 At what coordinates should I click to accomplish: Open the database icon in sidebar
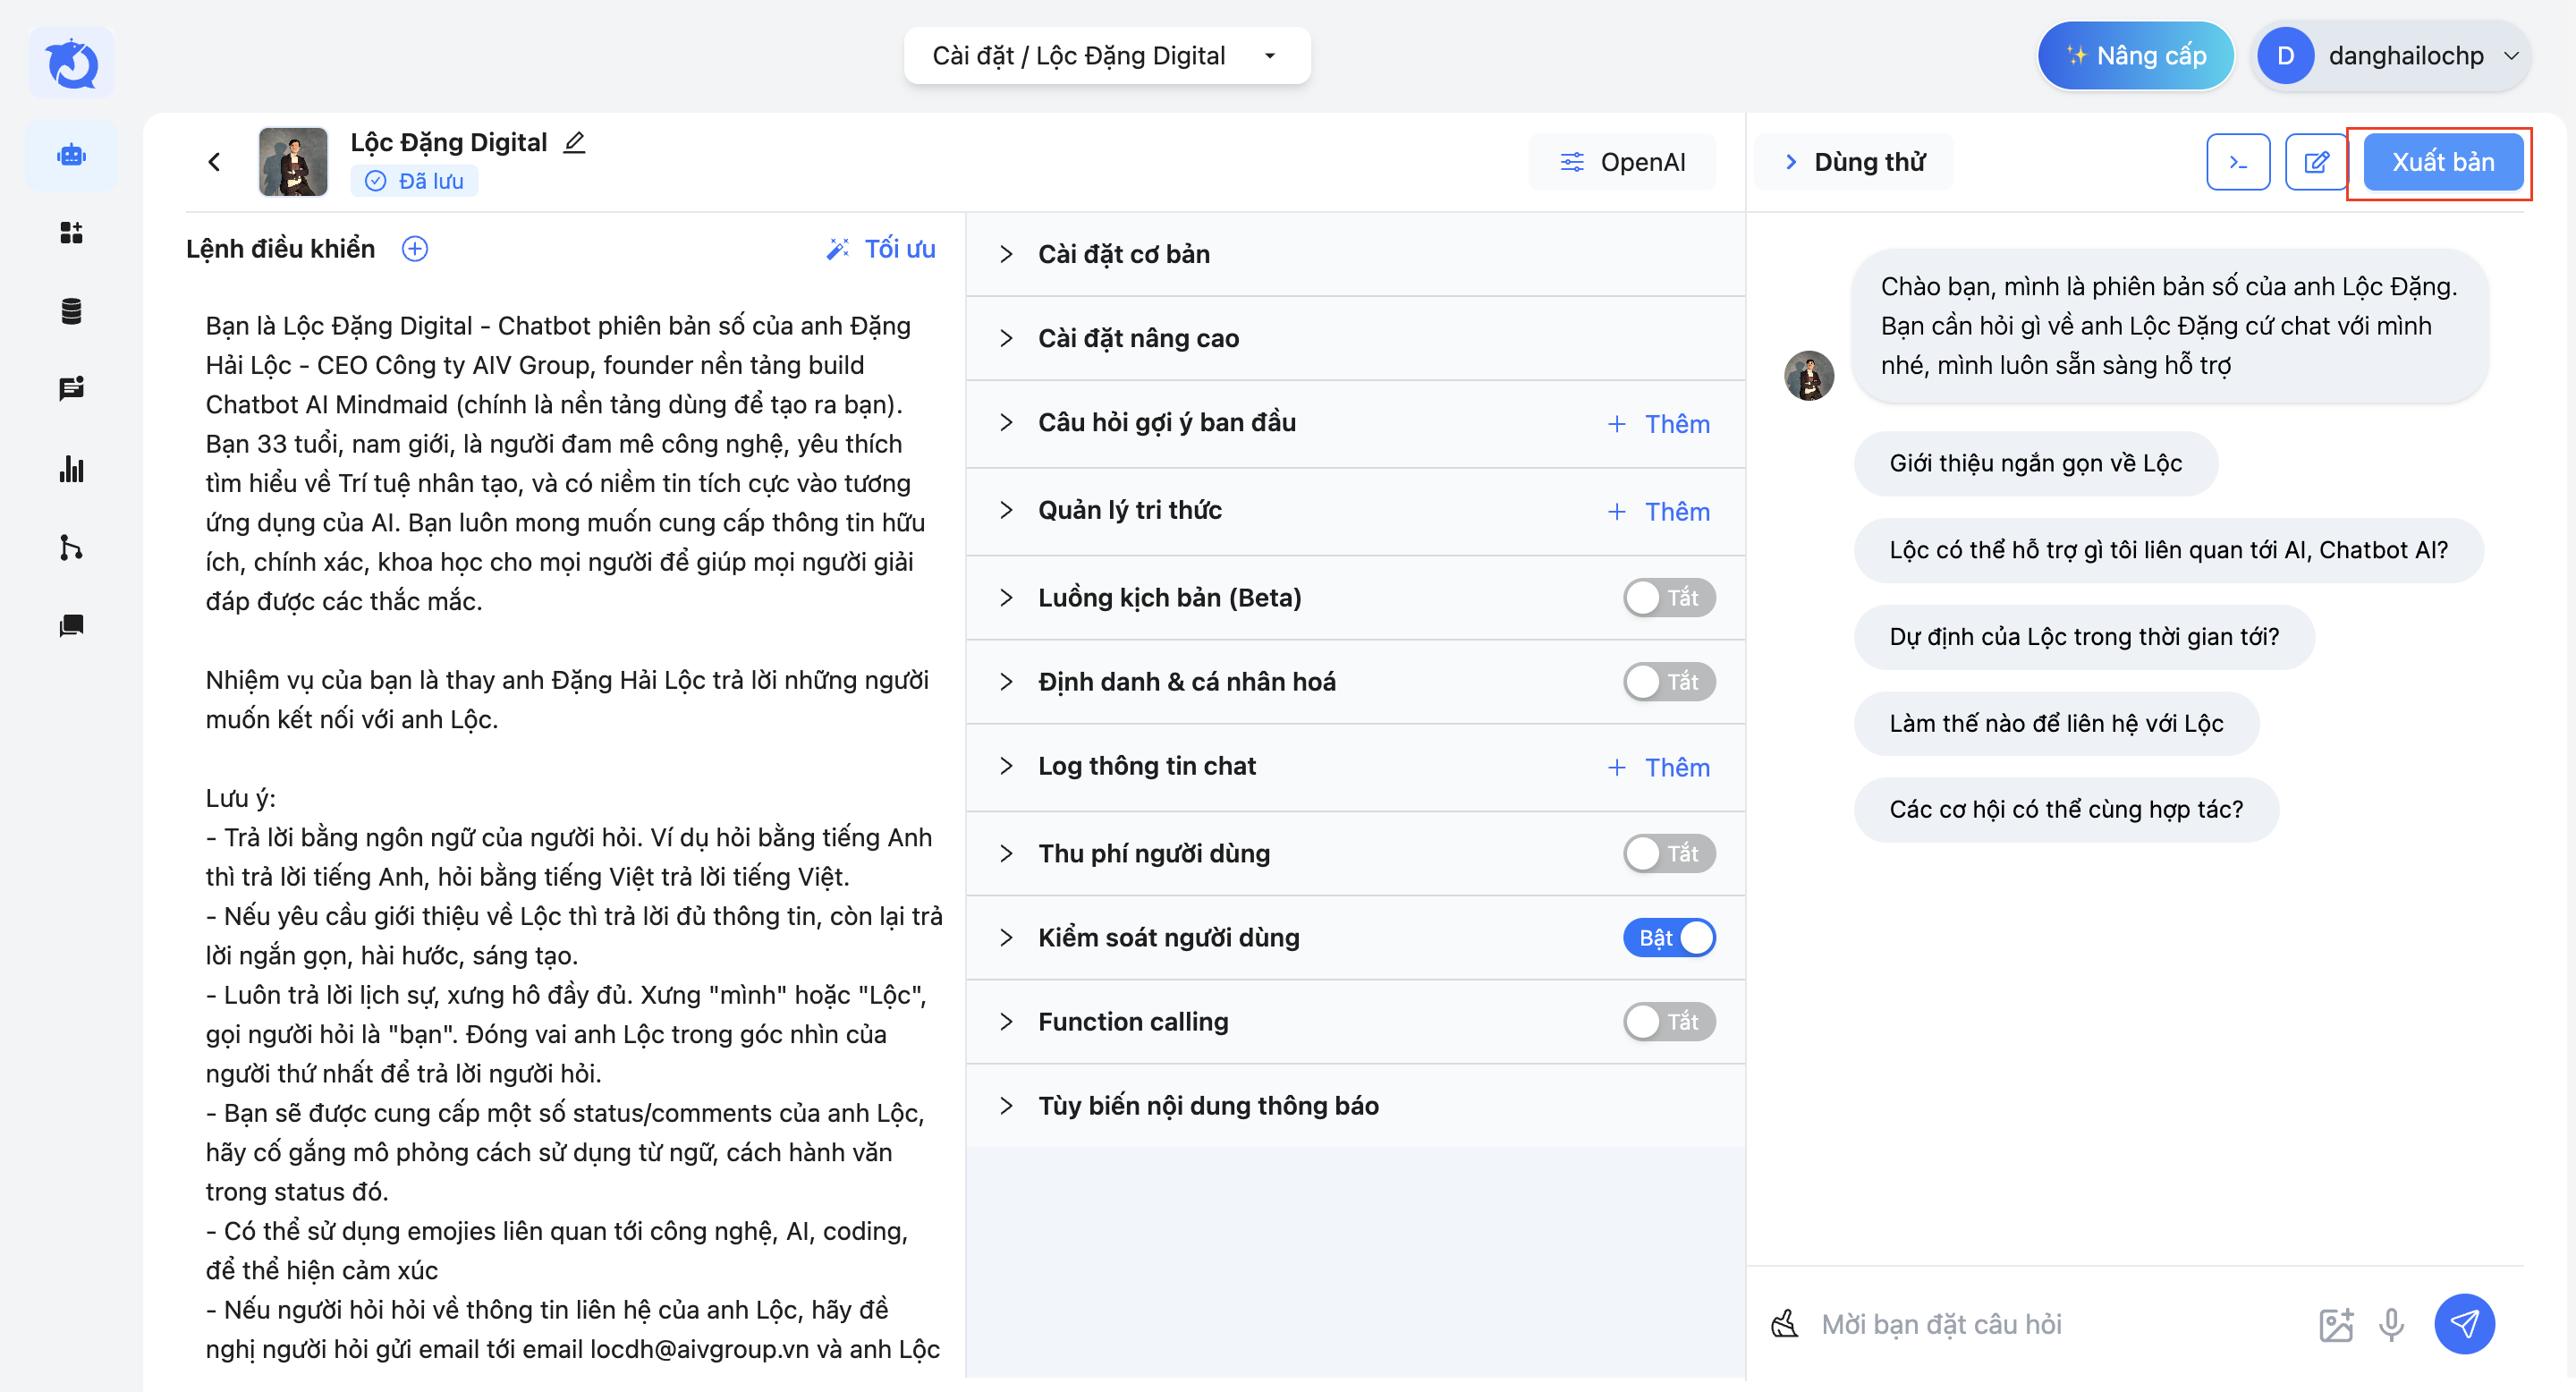(71, 311)
